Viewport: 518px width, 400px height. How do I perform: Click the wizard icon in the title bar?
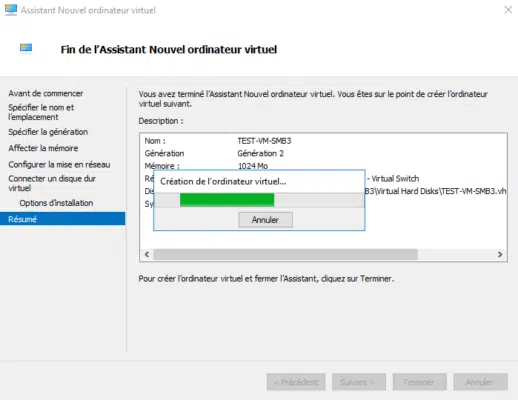(11, 10)
